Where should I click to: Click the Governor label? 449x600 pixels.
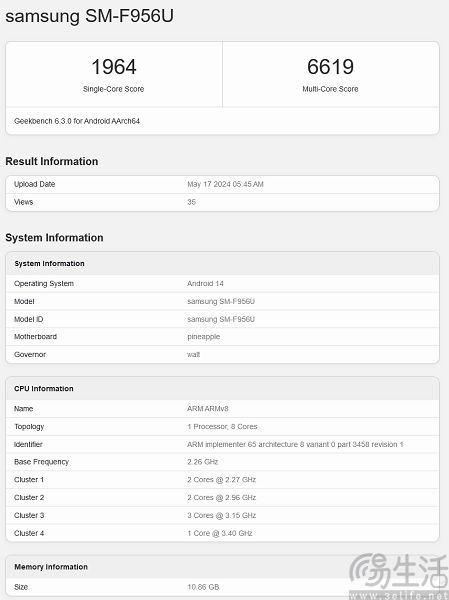(30, 355)
